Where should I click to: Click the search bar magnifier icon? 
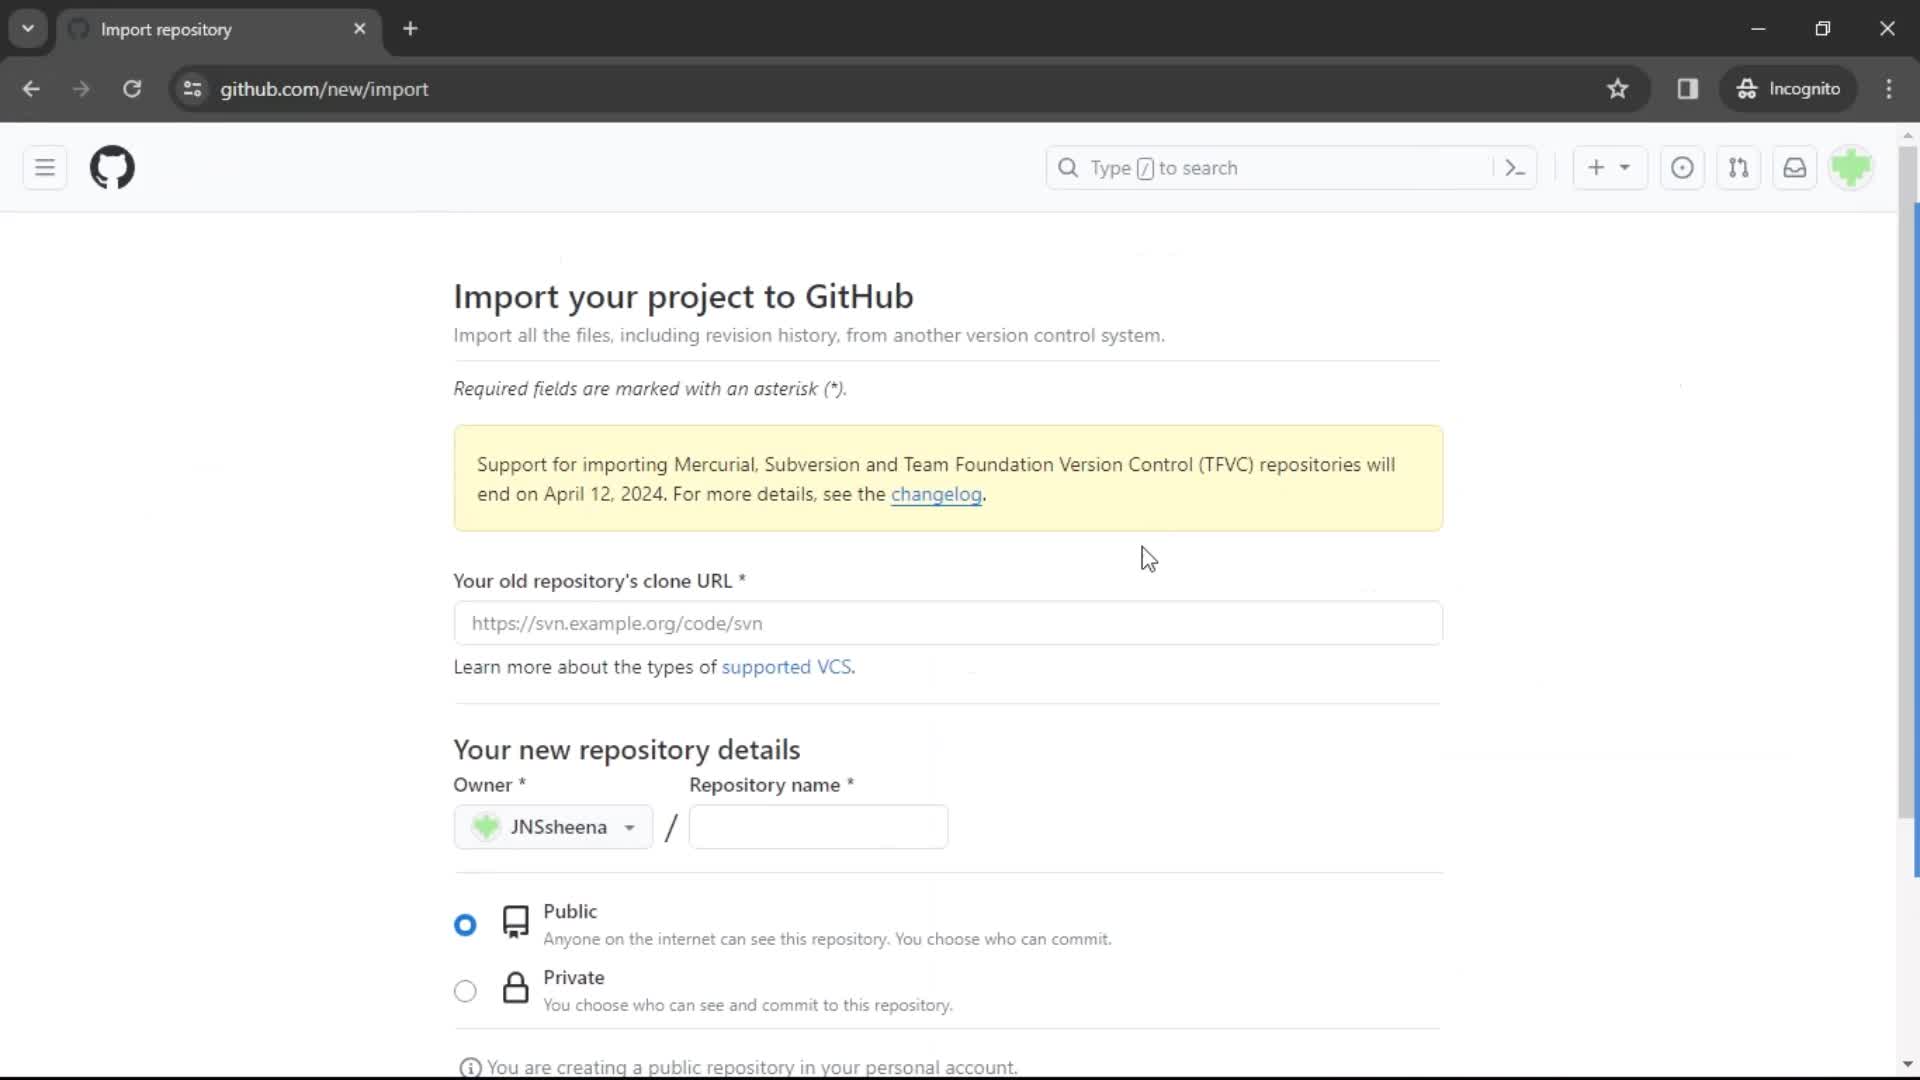pos(1068,167)
